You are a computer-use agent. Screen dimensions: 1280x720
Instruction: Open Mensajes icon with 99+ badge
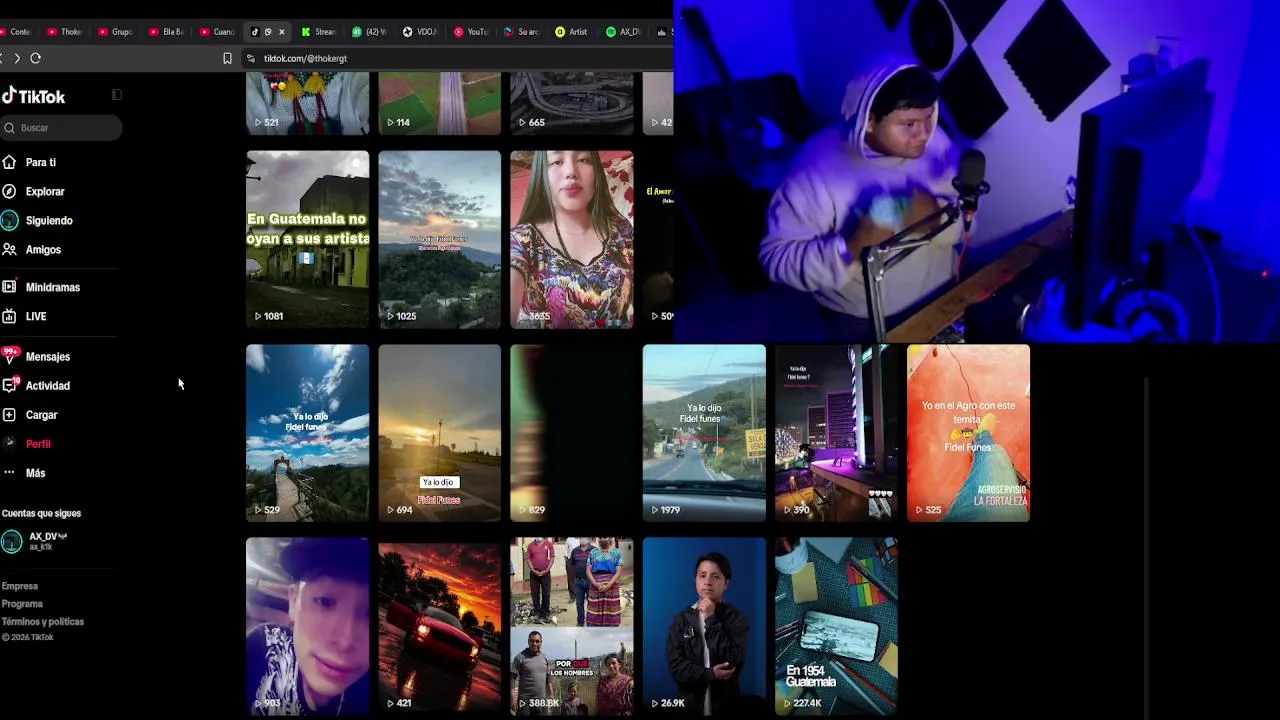coord(10,356)
